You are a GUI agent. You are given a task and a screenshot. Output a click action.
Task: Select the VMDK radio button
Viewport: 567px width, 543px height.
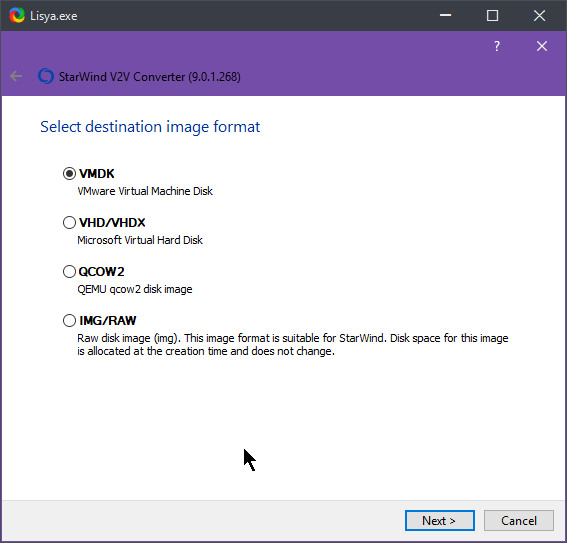click(69, 174)
